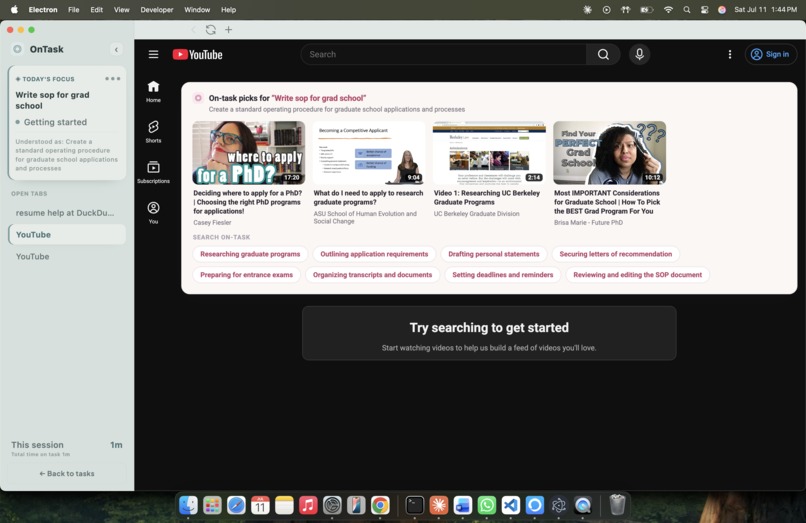Open UC Berkeley 2:14 video thumbnail
The image size is (806, 523).
pos(489,153)
